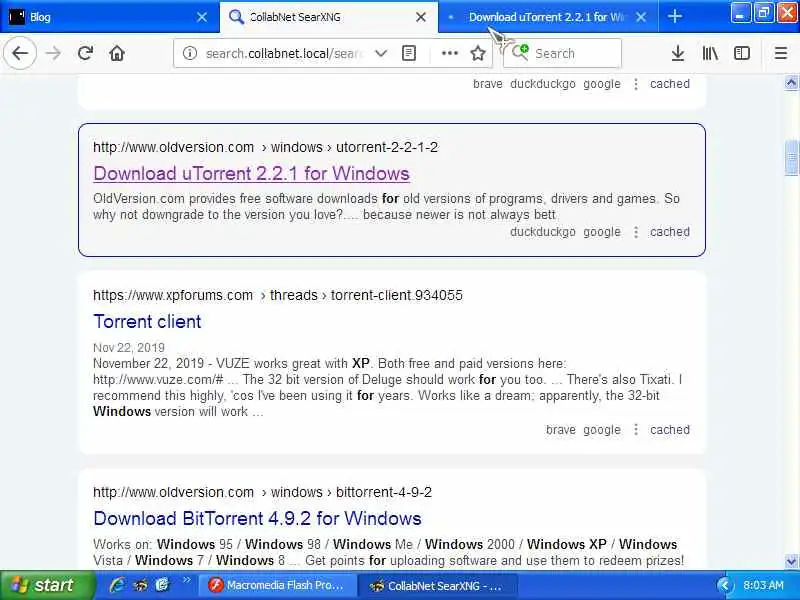Viewport: 800px width, 600px height.
Task: Click the page scrollbar down arrow
Action: [791, 561]
